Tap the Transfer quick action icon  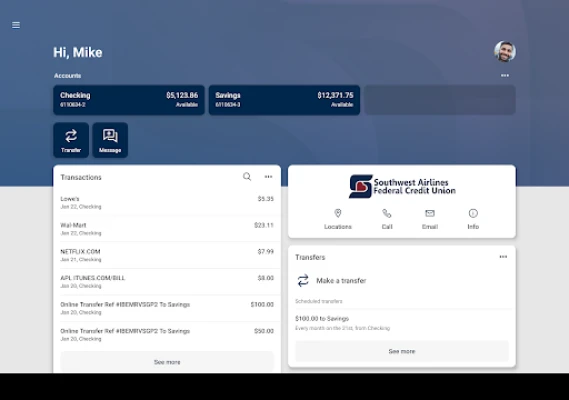point(71,140)
